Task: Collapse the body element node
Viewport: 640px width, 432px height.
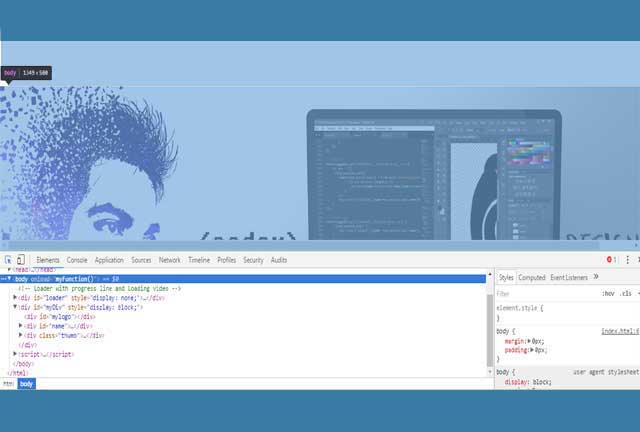Action: click(x=9, y=278)
